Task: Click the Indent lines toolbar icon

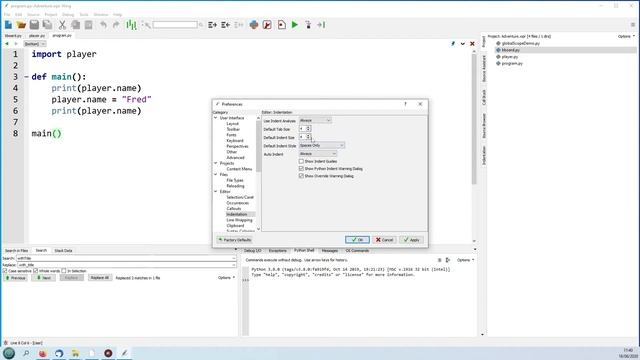Action: pyautogui.click(x=212, y=25)
